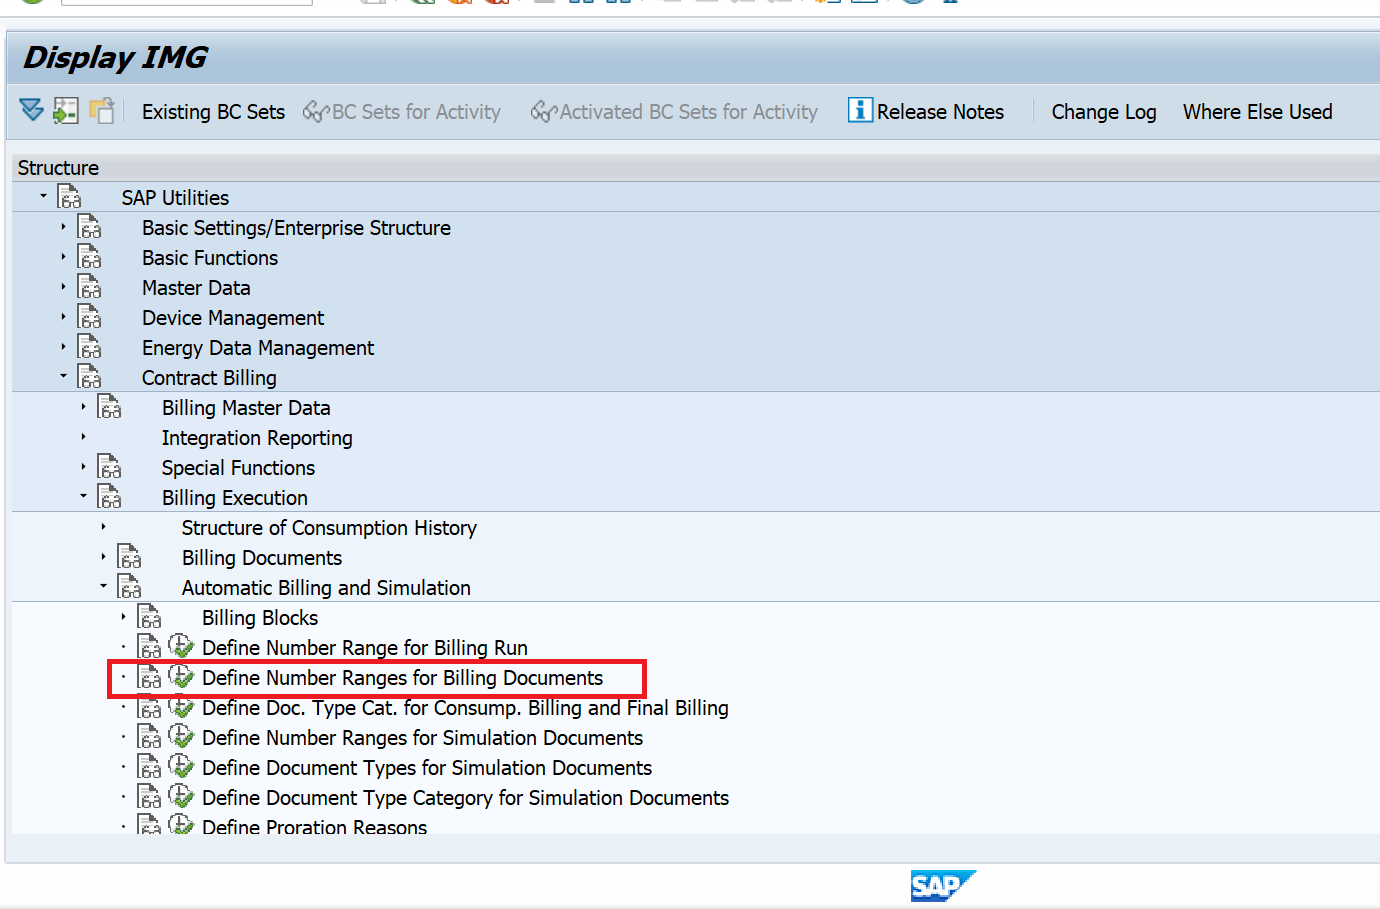
Task: Open documentation icon for Automatic Billing and Simulation
Action: click(129, 587)
